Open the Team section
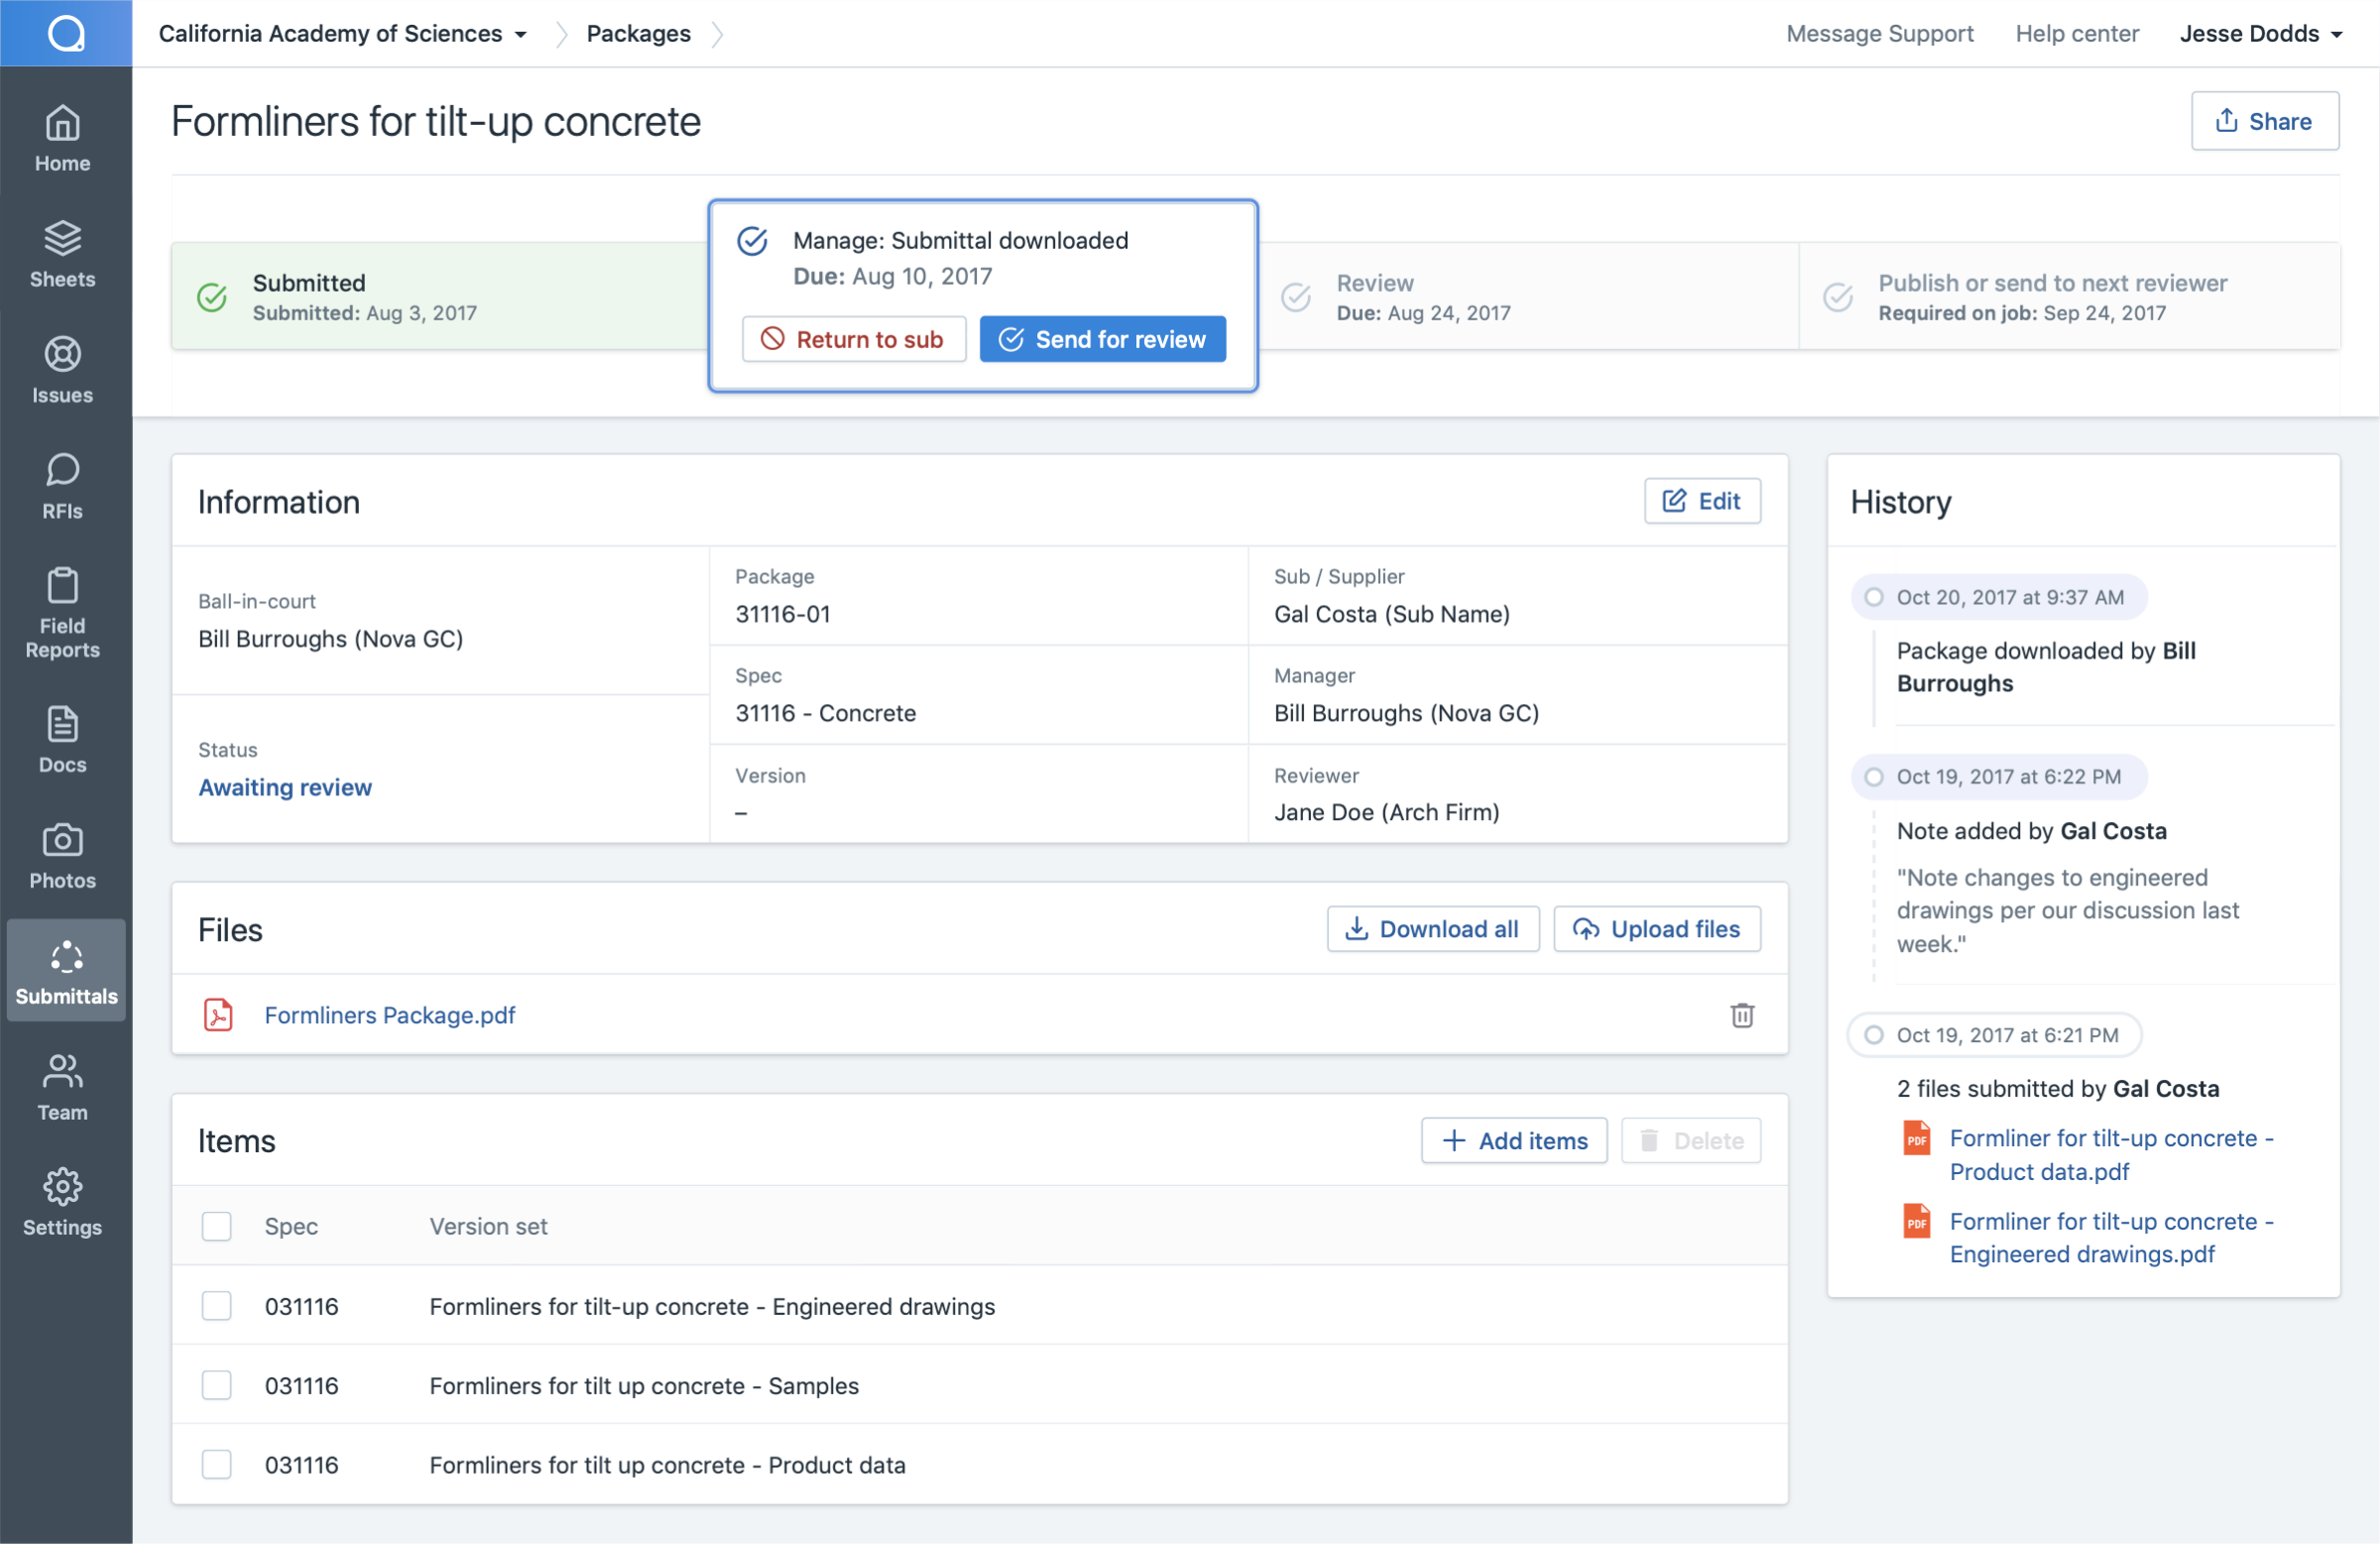 [x=62, y=1087]
